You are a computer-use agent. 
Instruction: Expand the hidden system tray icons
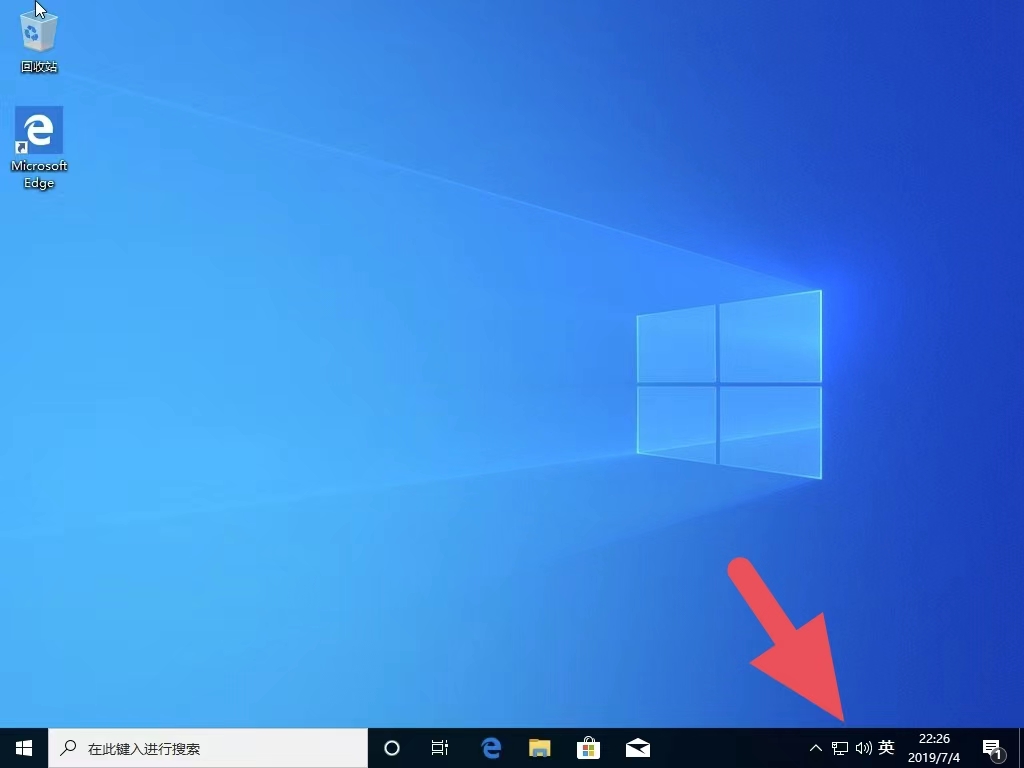(816, 748)
